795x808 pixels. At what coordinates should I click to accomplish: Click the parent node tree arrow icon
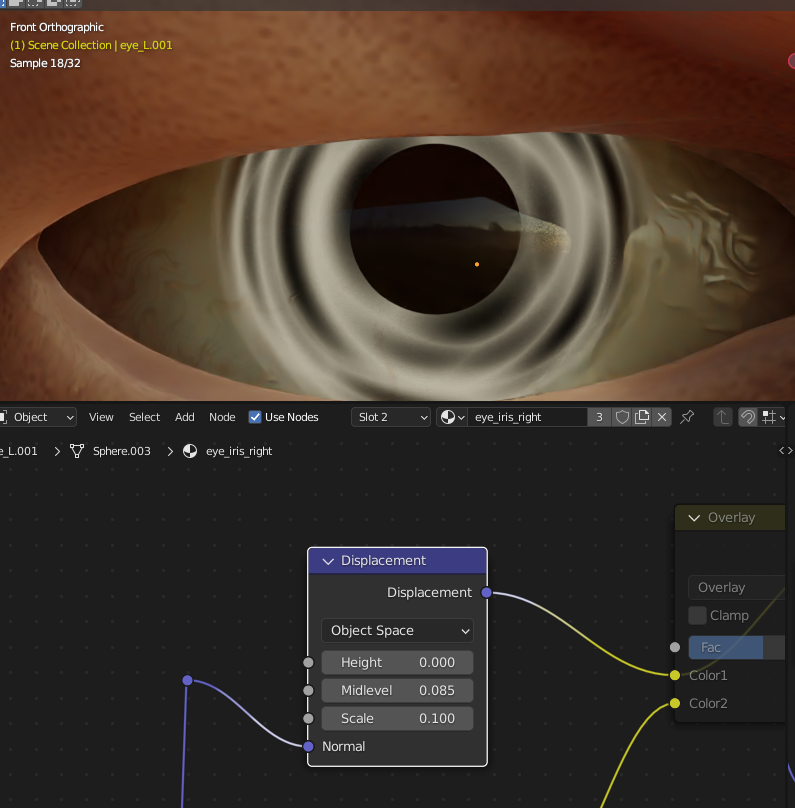pos(722,417)
